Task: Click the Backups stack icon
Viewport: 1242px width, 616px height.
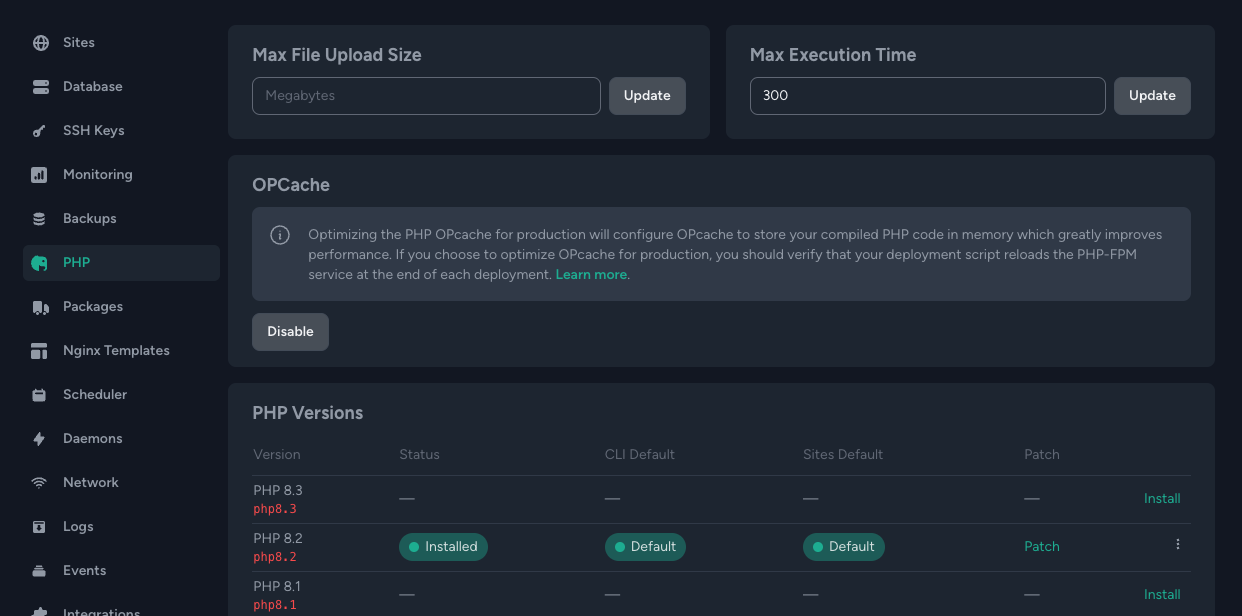Action: click(40, 219)
